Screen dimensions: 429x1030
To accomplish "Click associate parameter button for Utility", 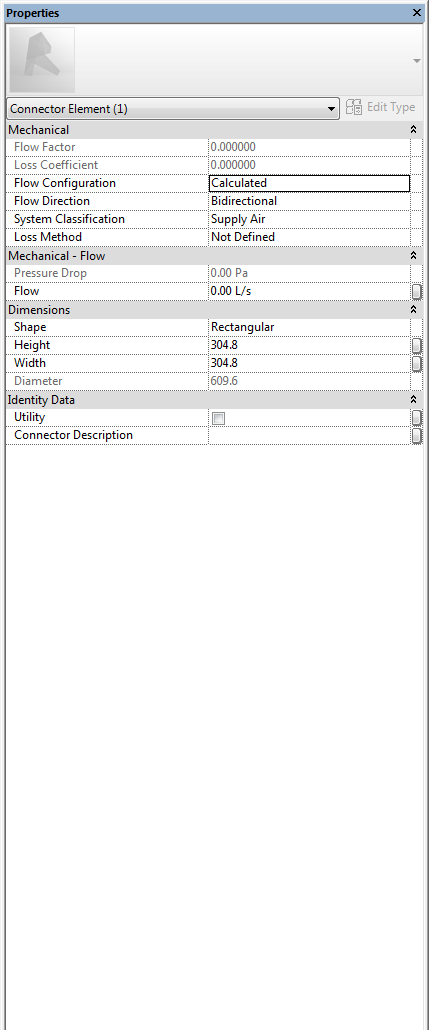I will point(417,418).
